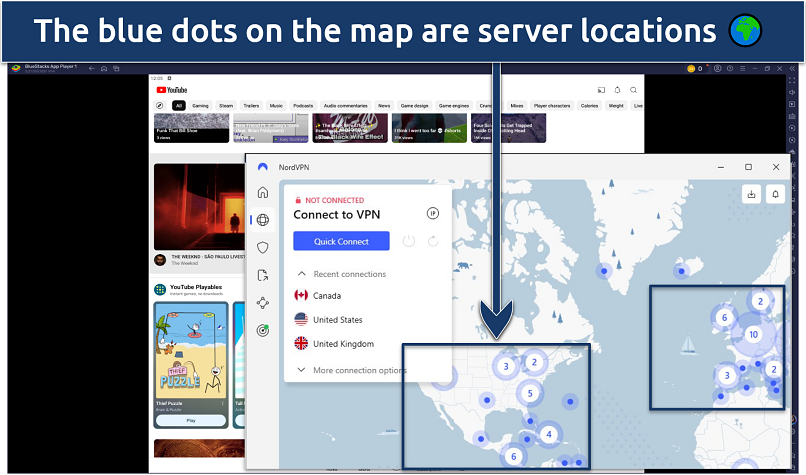
Task: Select the Gaming chip on YouTube
Action: click(x=201, y=105)
